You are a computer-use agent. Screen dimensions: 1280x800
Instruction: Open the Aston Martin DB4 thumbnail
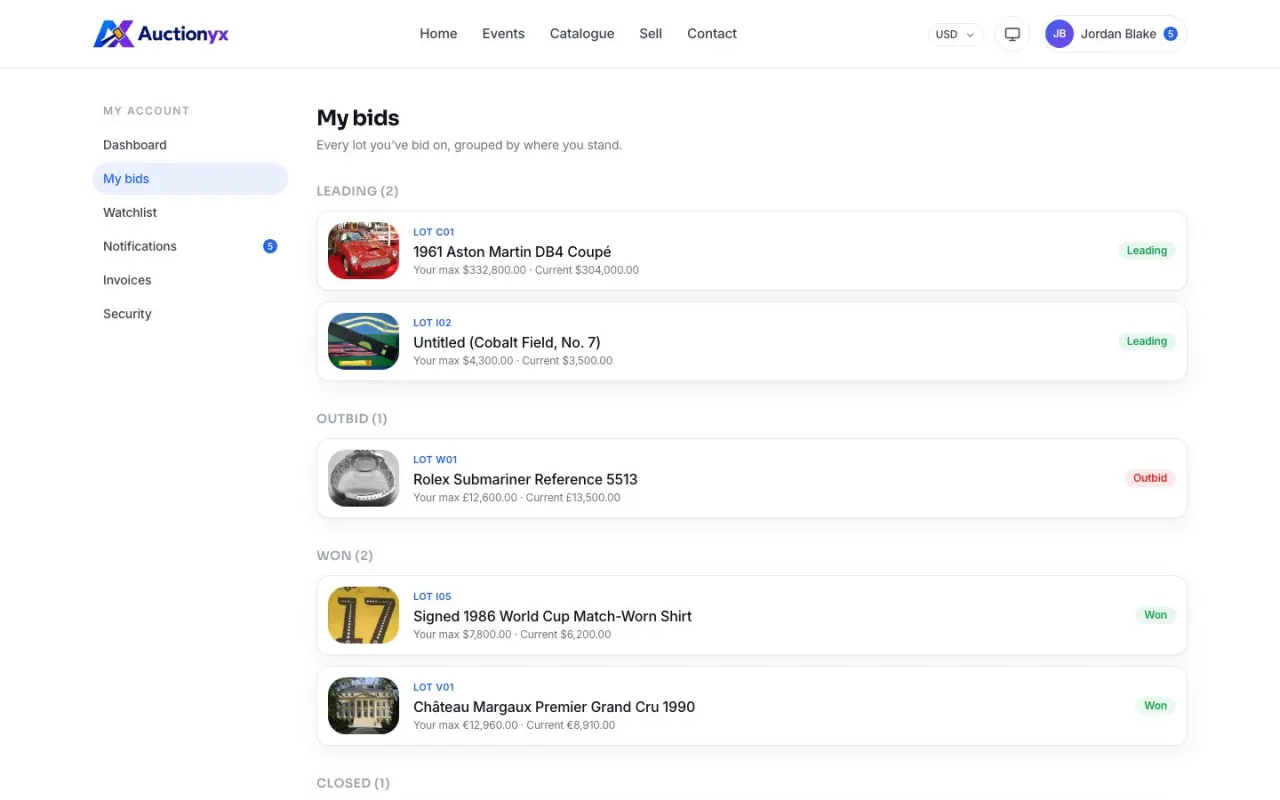click(364, 251)
